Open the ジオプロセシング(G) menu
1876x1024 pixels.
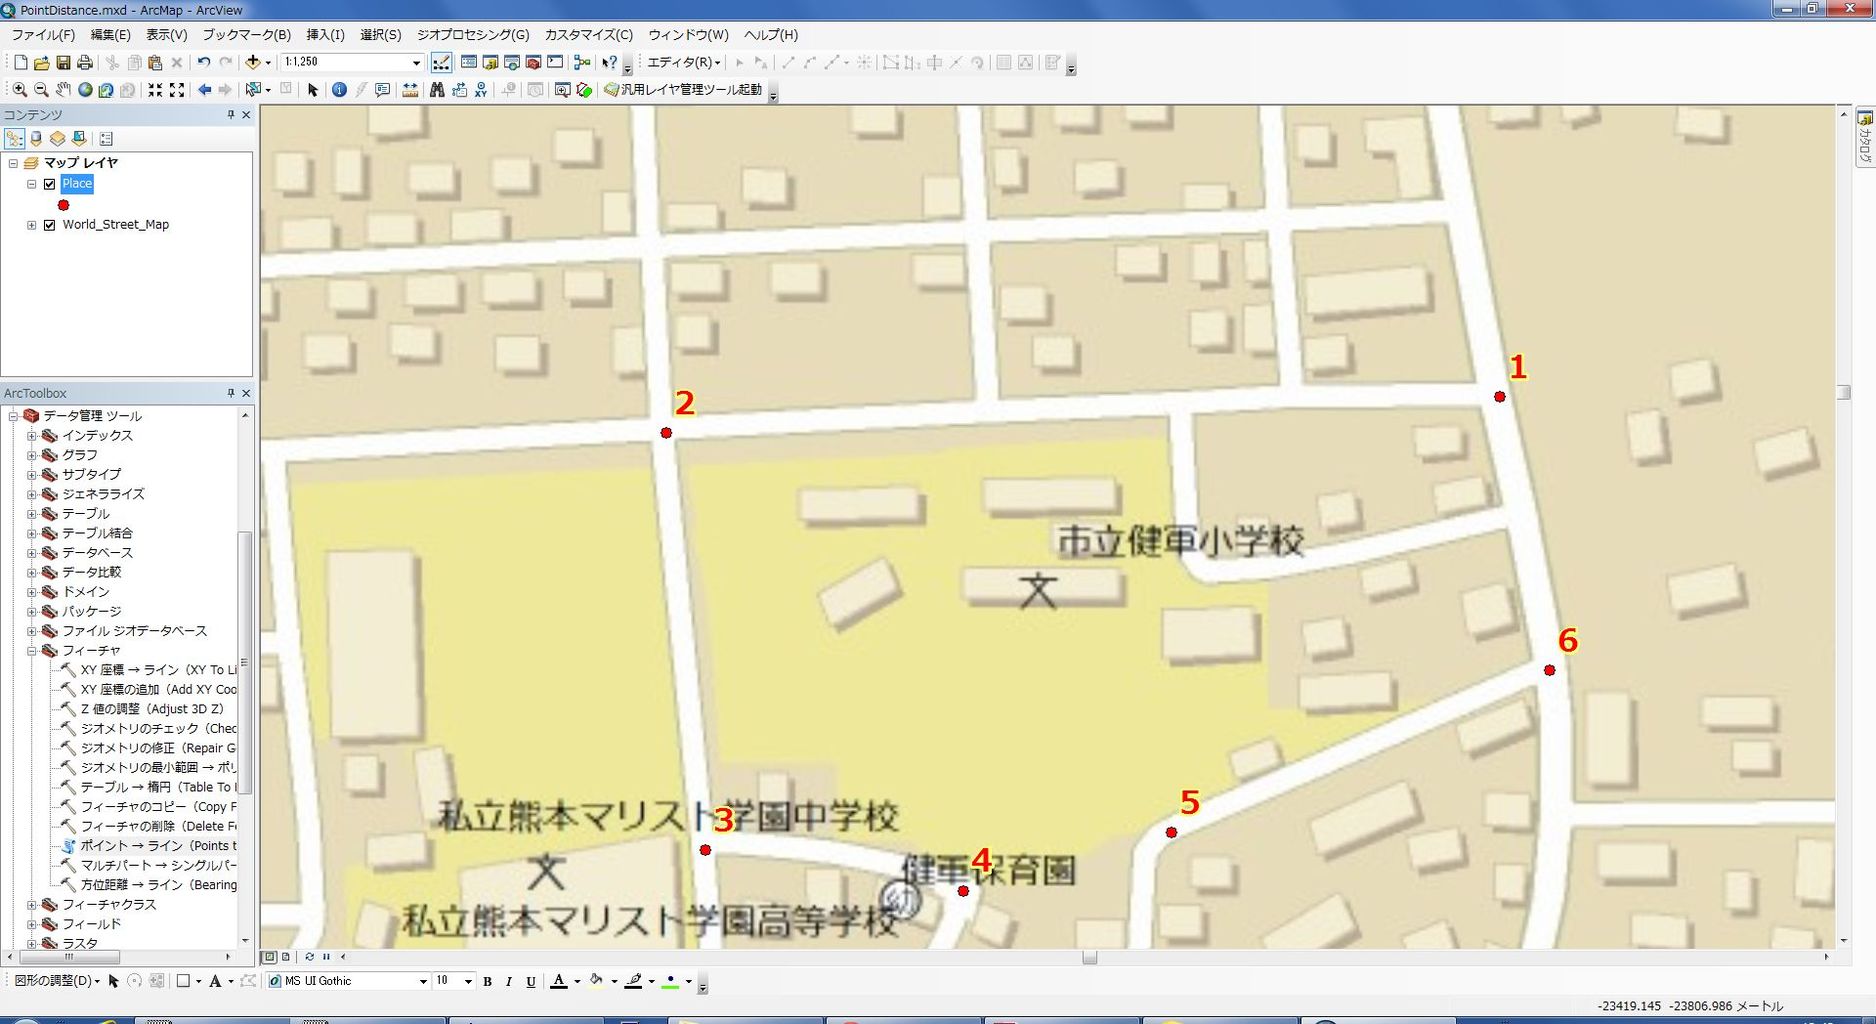(x=473, y=35)
